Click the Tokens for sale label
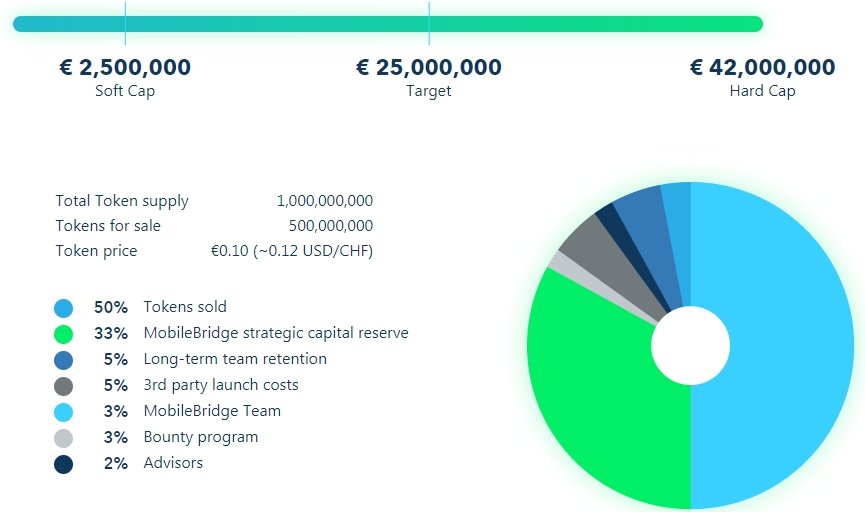This screenshot has height=512, width=865. tap(108, 226)
